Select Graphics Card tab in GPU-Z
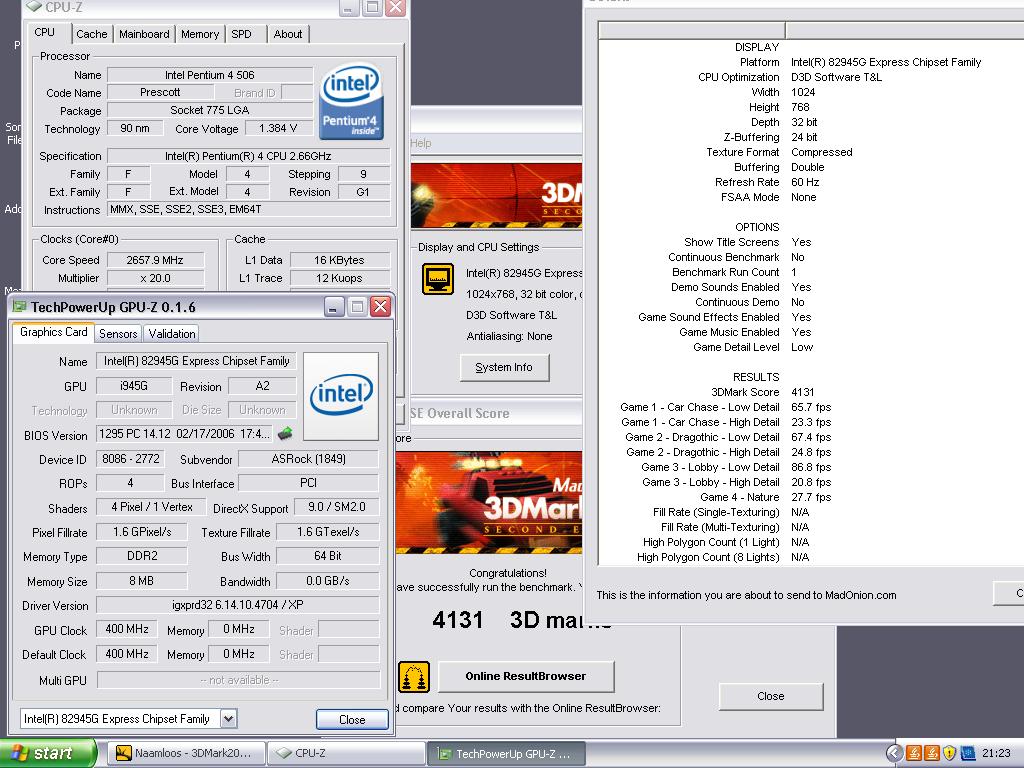 point(54,332)
